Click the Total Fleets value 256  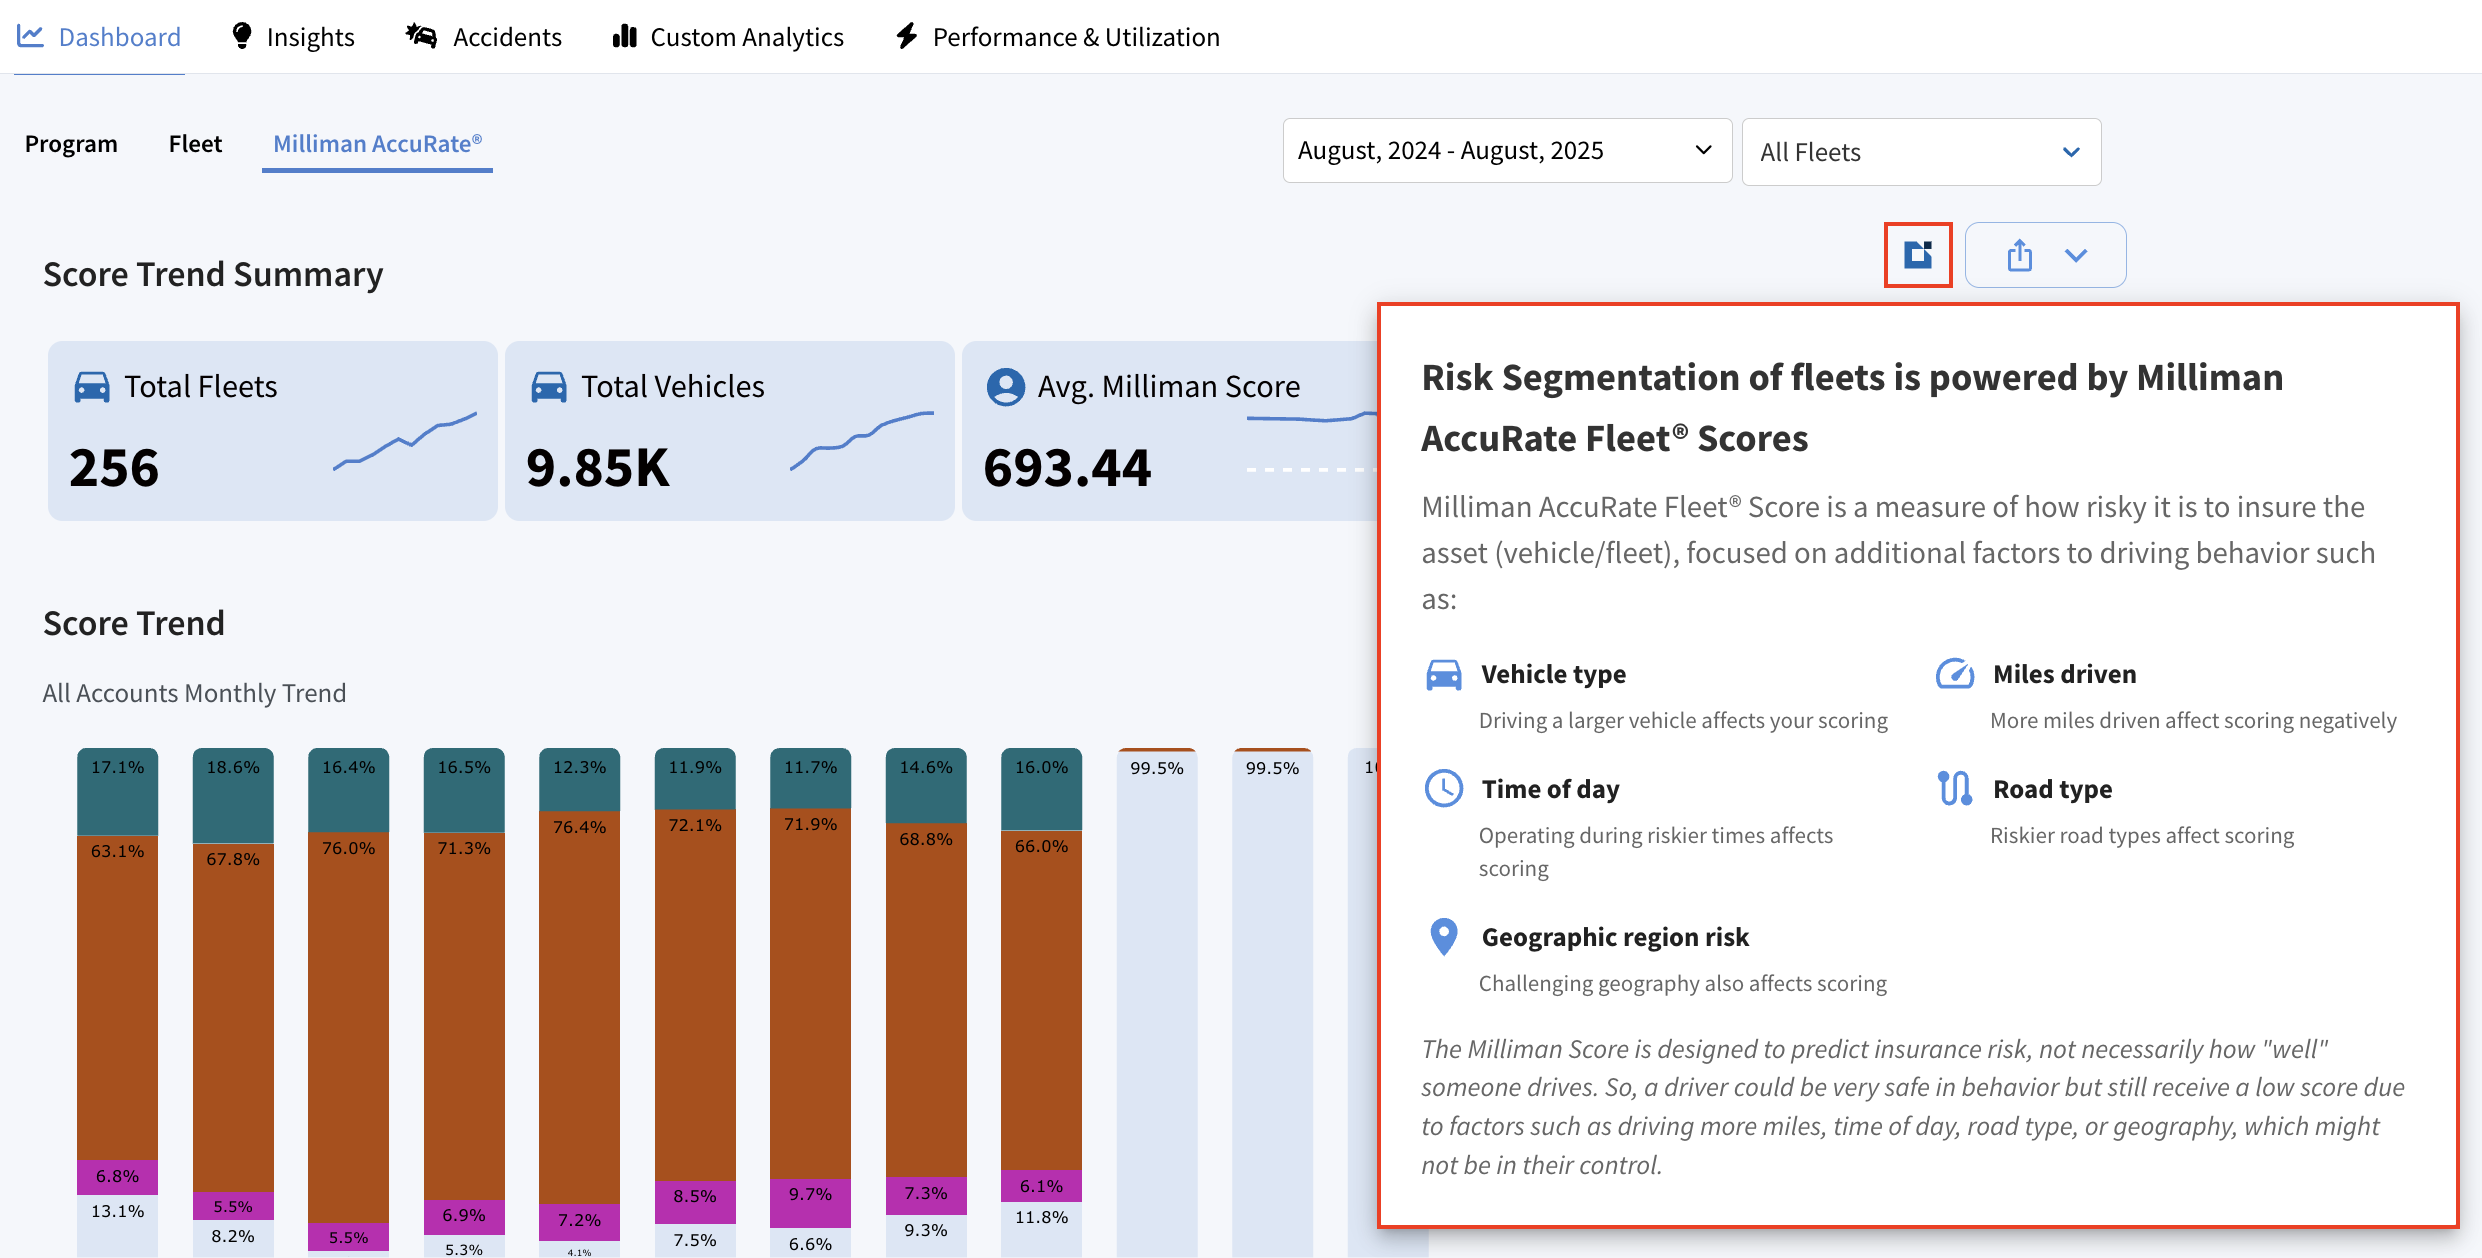[x=114, y=468]
